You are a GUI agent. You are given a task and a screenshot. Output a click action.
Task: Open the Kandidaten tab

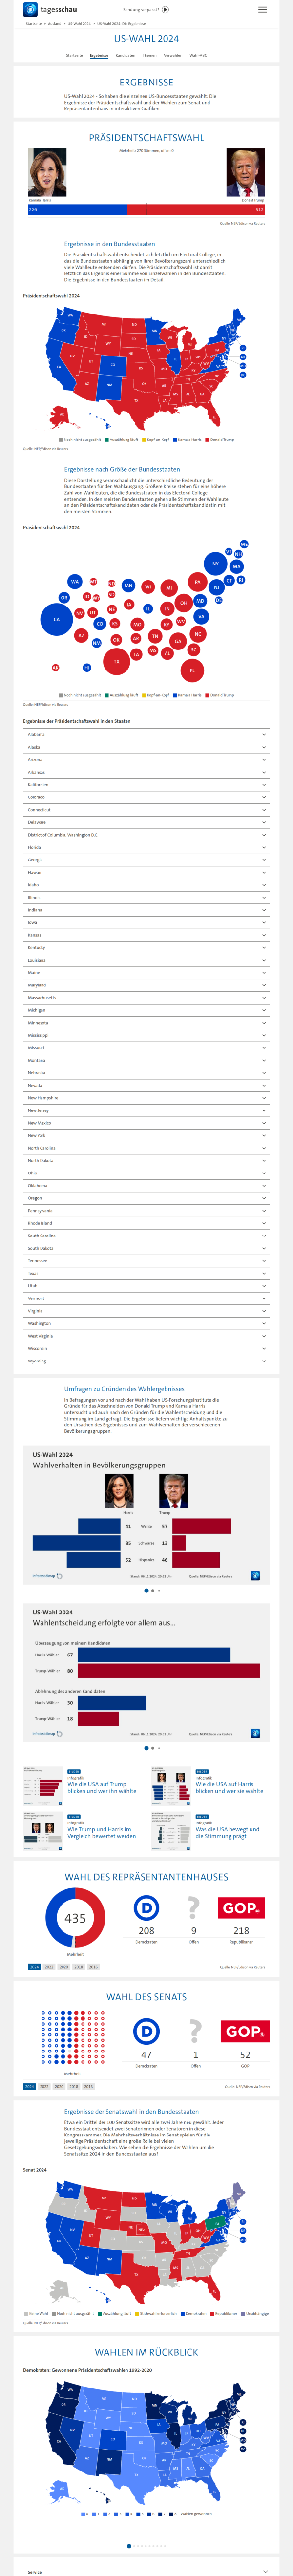coord(125,55)
